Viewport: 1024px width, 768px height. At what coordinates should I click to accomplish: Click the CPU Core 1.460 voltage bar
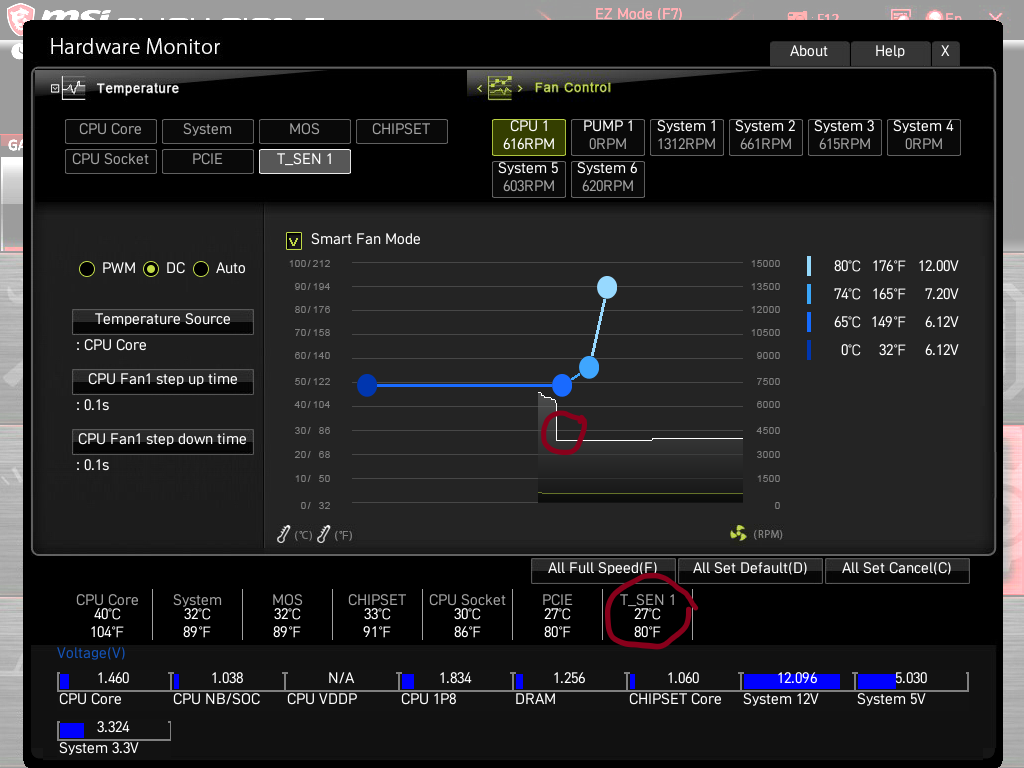pos(114,680)
